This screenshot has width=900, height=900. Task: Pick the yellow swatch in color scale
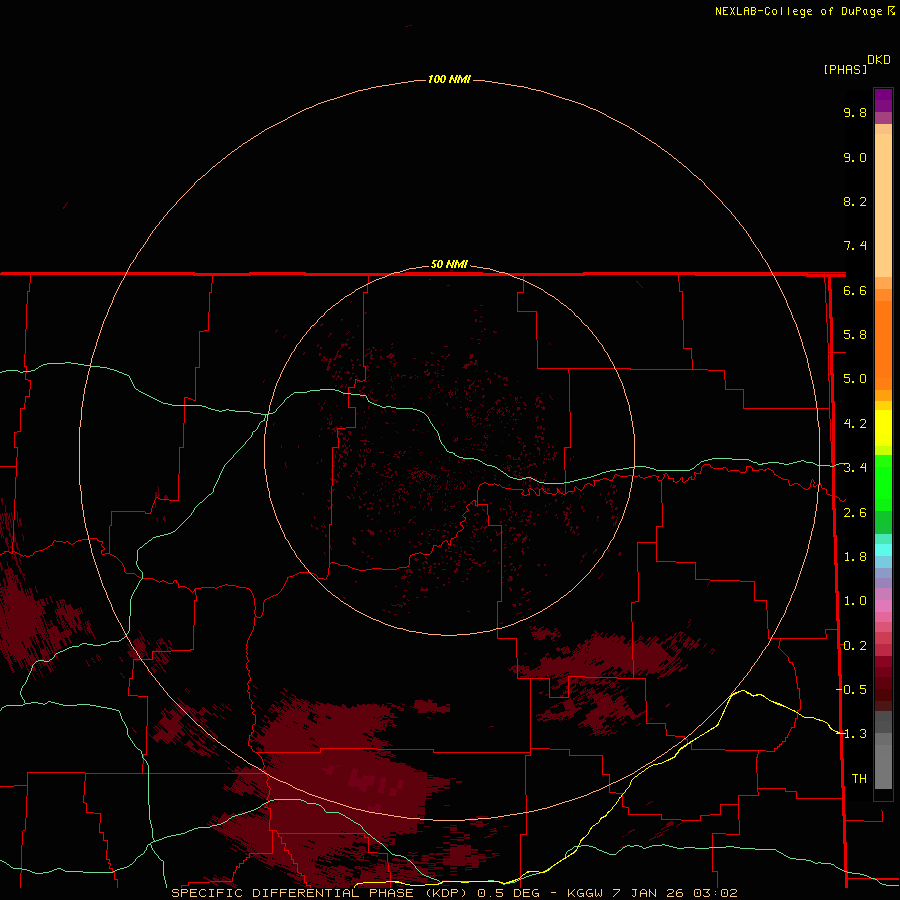point(883,428)
